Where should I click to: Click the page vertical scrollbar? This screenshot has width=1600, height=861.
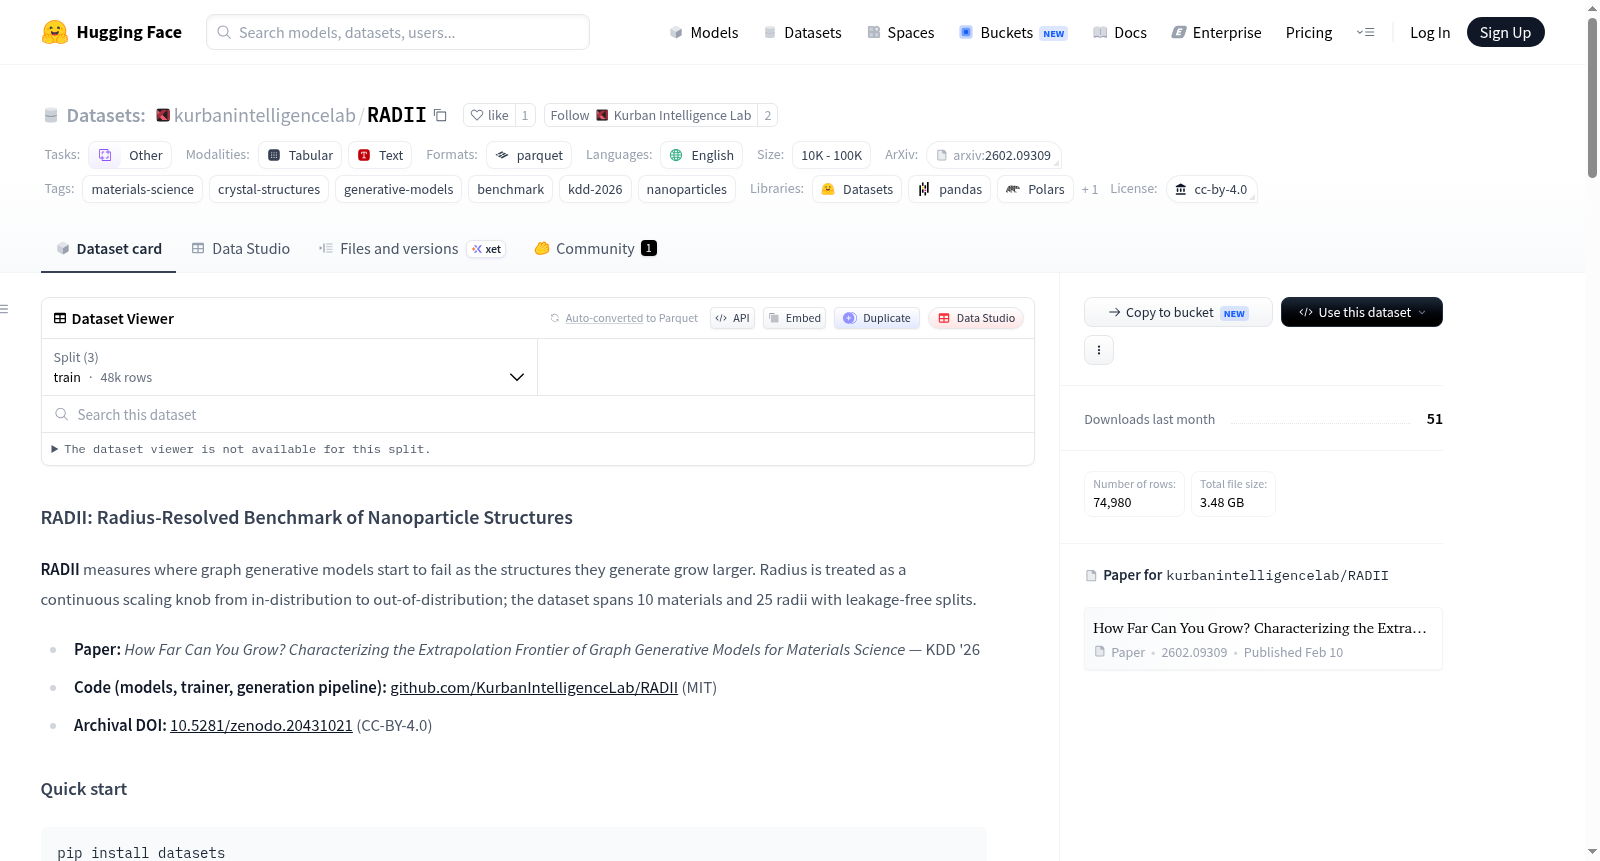(1592, 98)
